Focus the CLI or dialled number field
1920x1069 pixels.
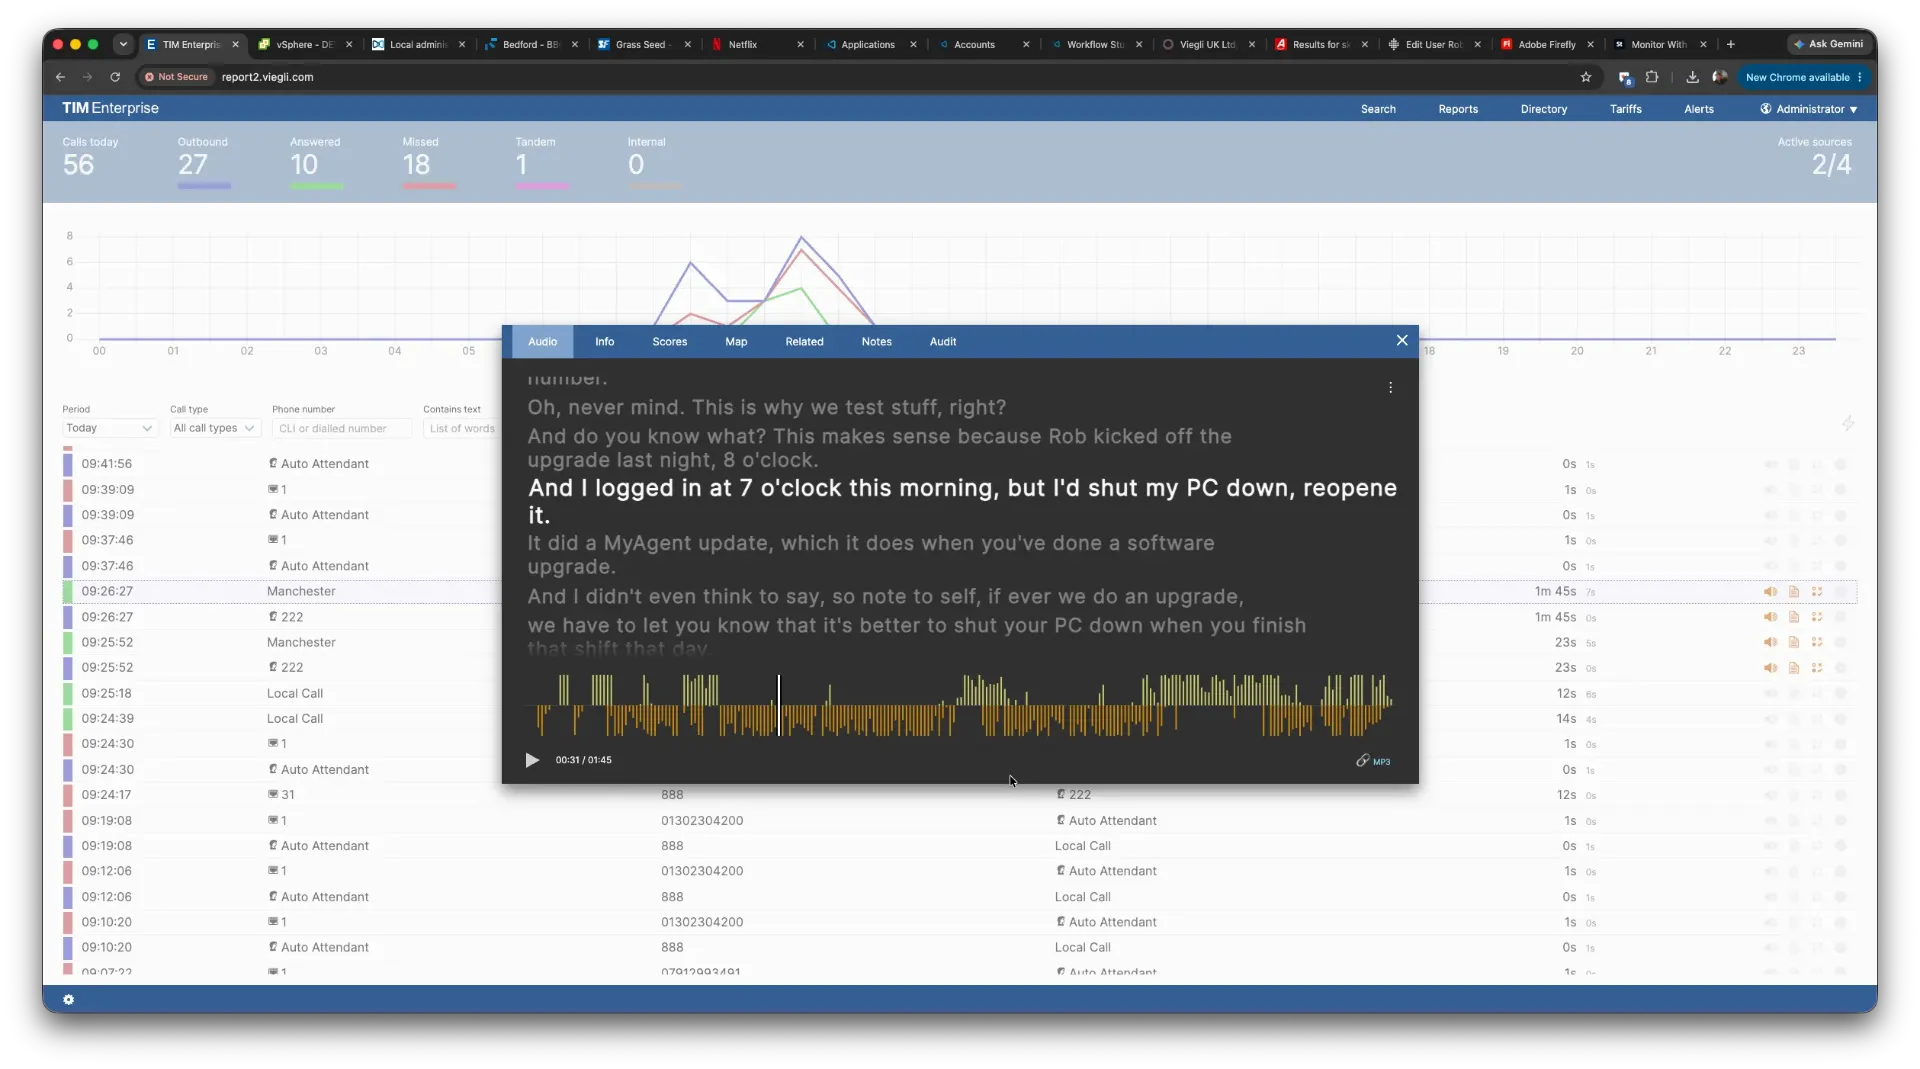341,429
